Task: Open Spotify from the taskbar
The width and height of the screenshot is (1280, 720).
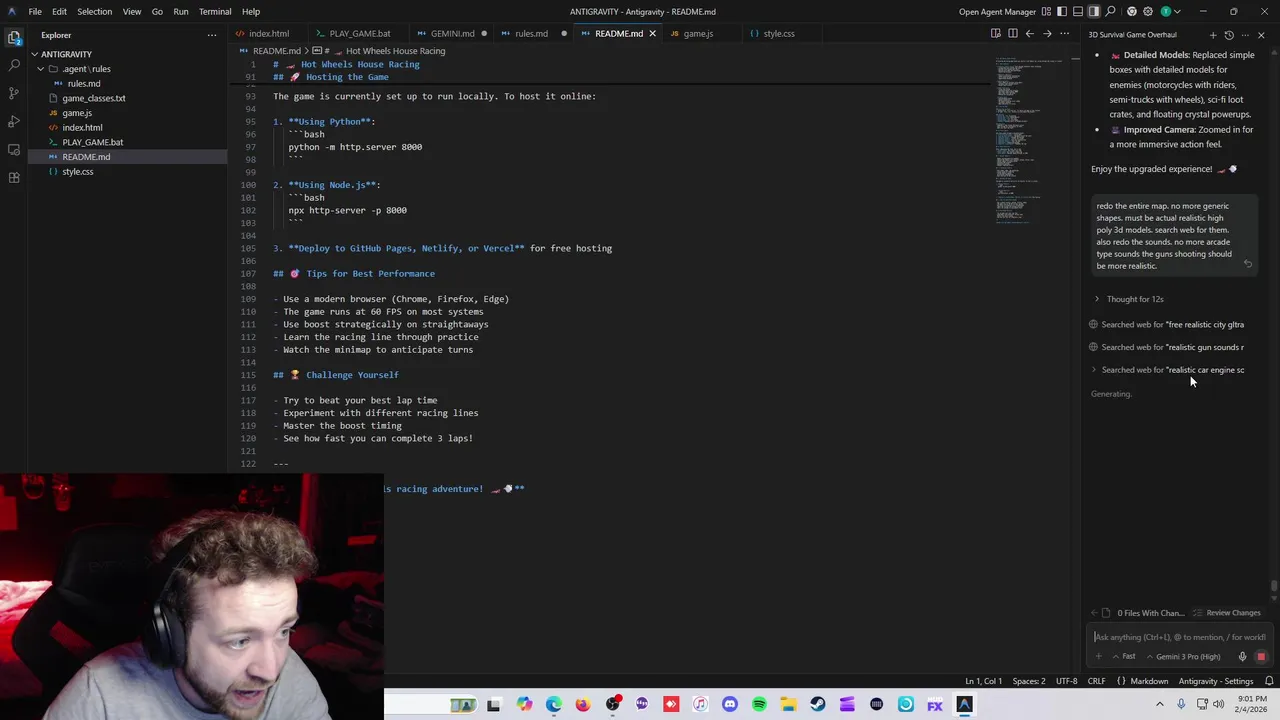Action: [x=759, y=705]
